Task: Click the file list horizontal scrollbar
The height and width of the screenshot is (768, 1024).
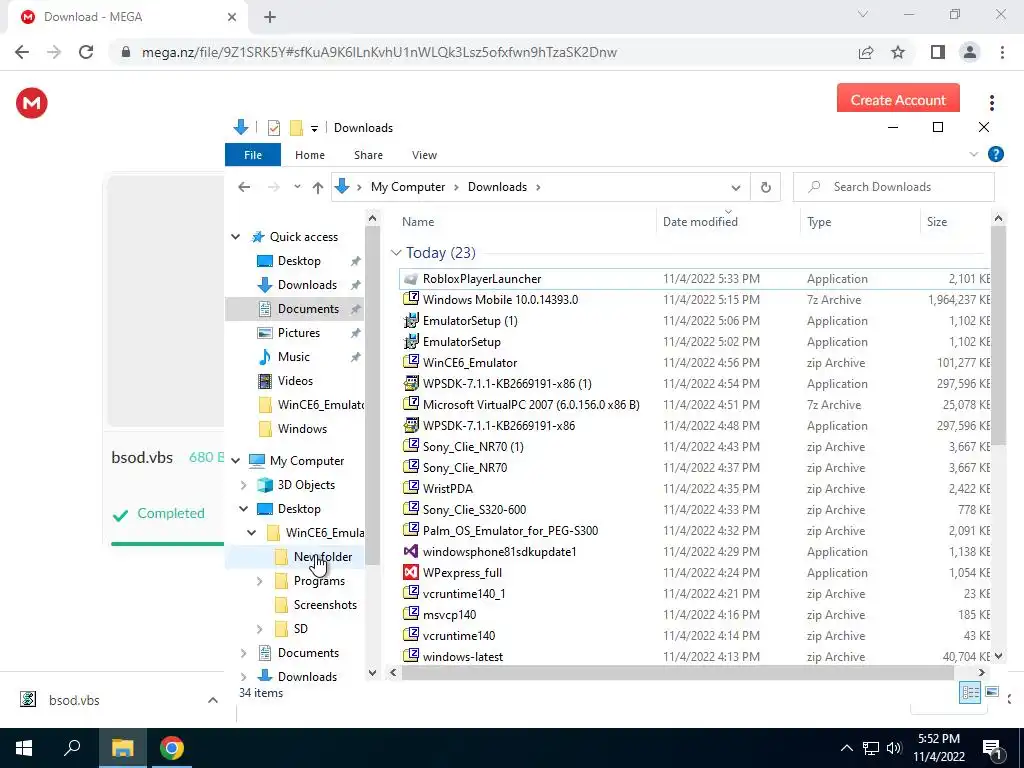Action: pyautogui.click(x=678, y=672)
